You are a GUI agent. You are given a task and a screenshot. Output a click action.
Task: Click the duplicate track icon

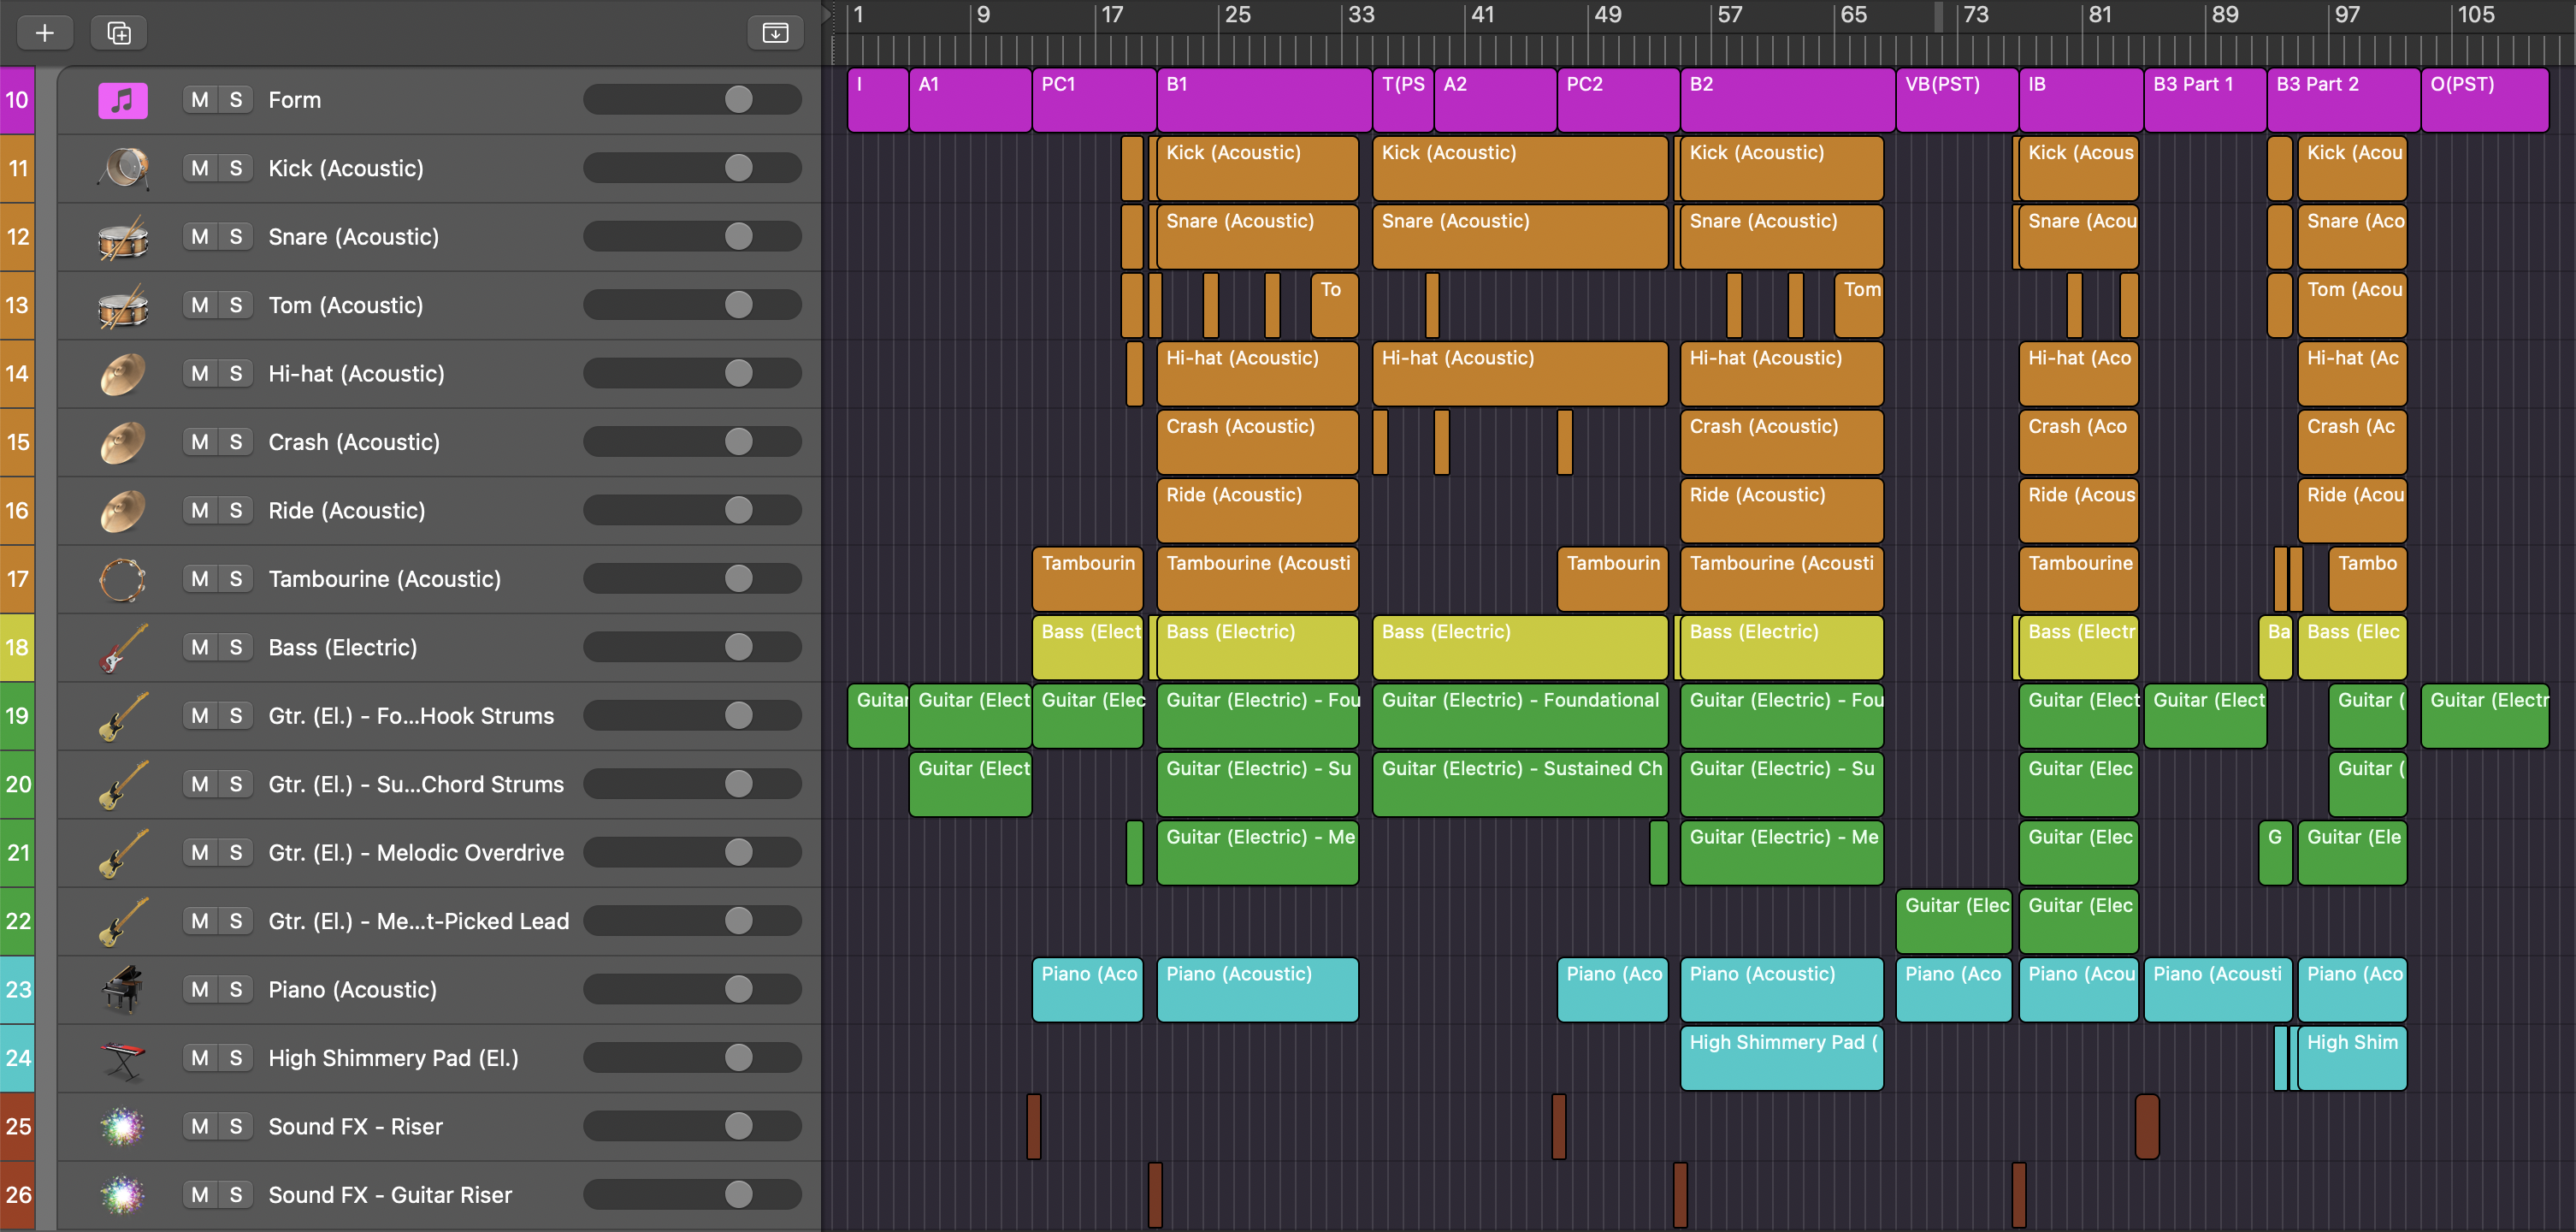(119, 33)
